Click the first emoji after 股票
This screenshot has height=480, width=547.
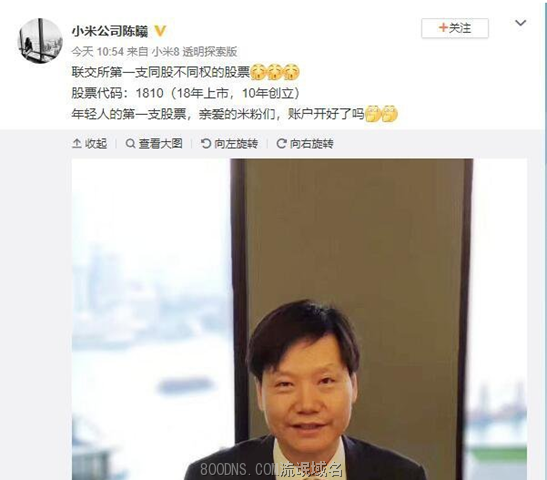(258, 72)
